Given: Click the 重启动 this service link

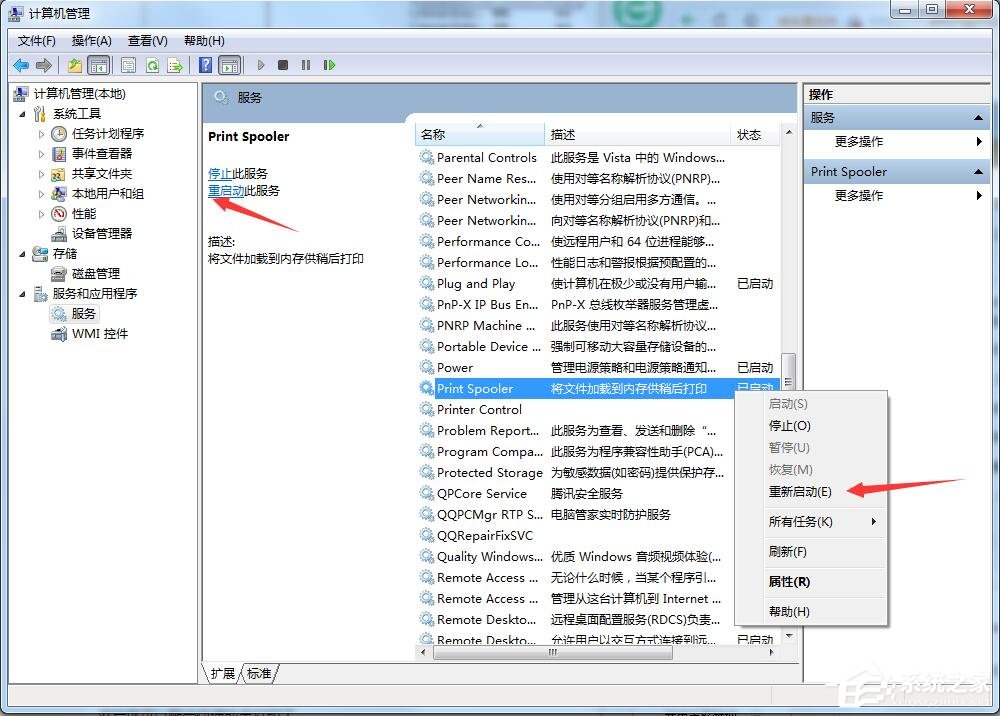Looking at the screenshot, I should click(x=226, y=191).
